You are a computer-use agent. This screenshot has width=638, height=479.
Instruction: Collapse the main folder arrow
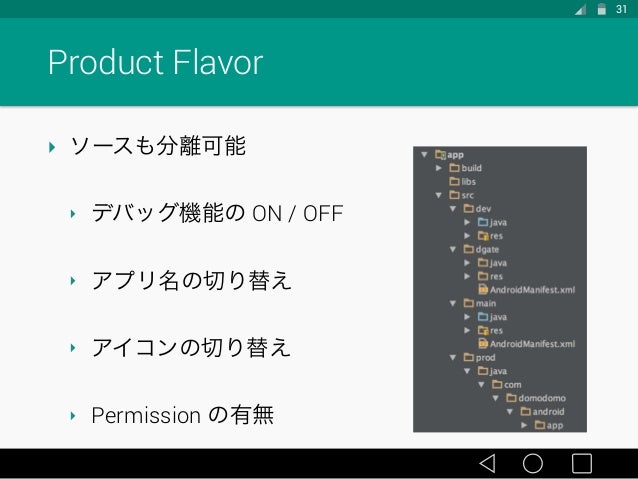coord(453,304)
